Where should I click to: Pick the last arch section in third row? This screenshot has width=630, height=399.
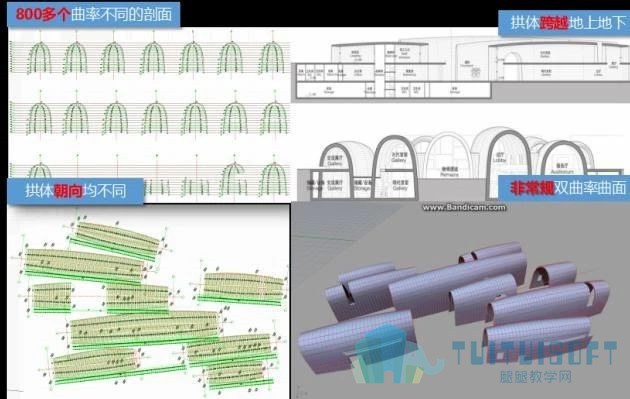[x=274, y=178]
